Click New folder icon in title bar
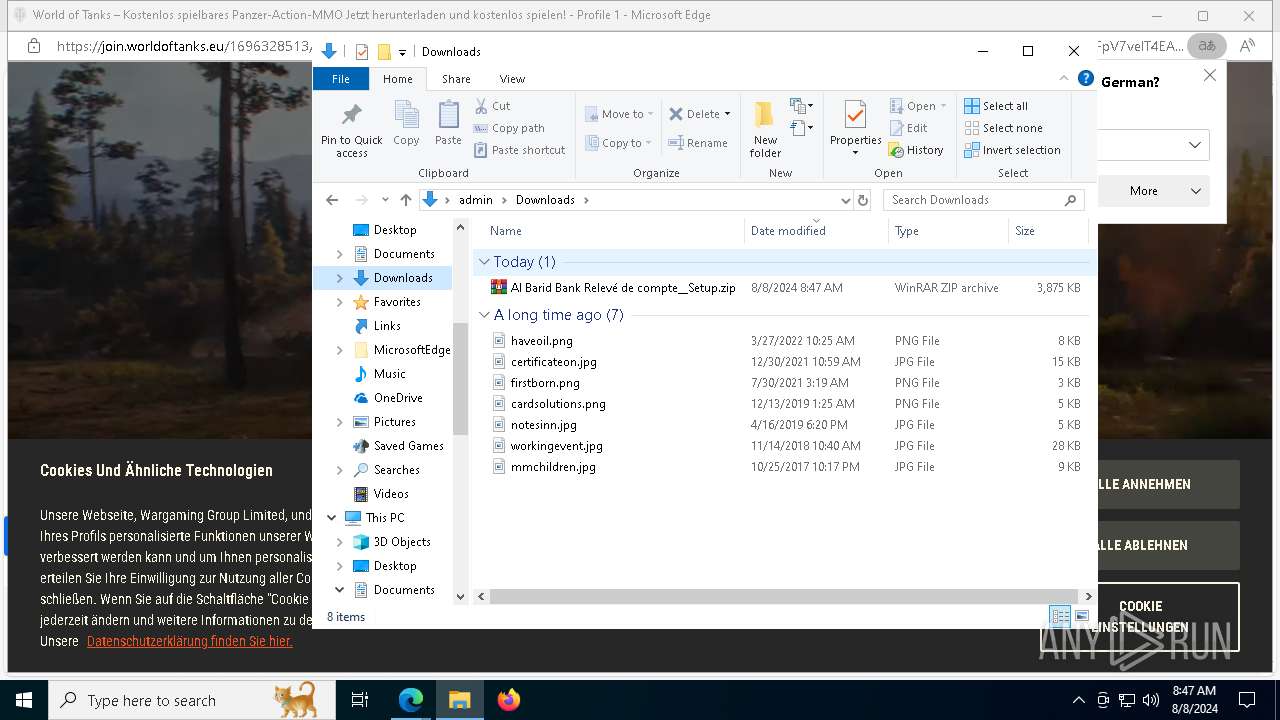The width and height of the screenshot is (1280, 720). [384, 52]
